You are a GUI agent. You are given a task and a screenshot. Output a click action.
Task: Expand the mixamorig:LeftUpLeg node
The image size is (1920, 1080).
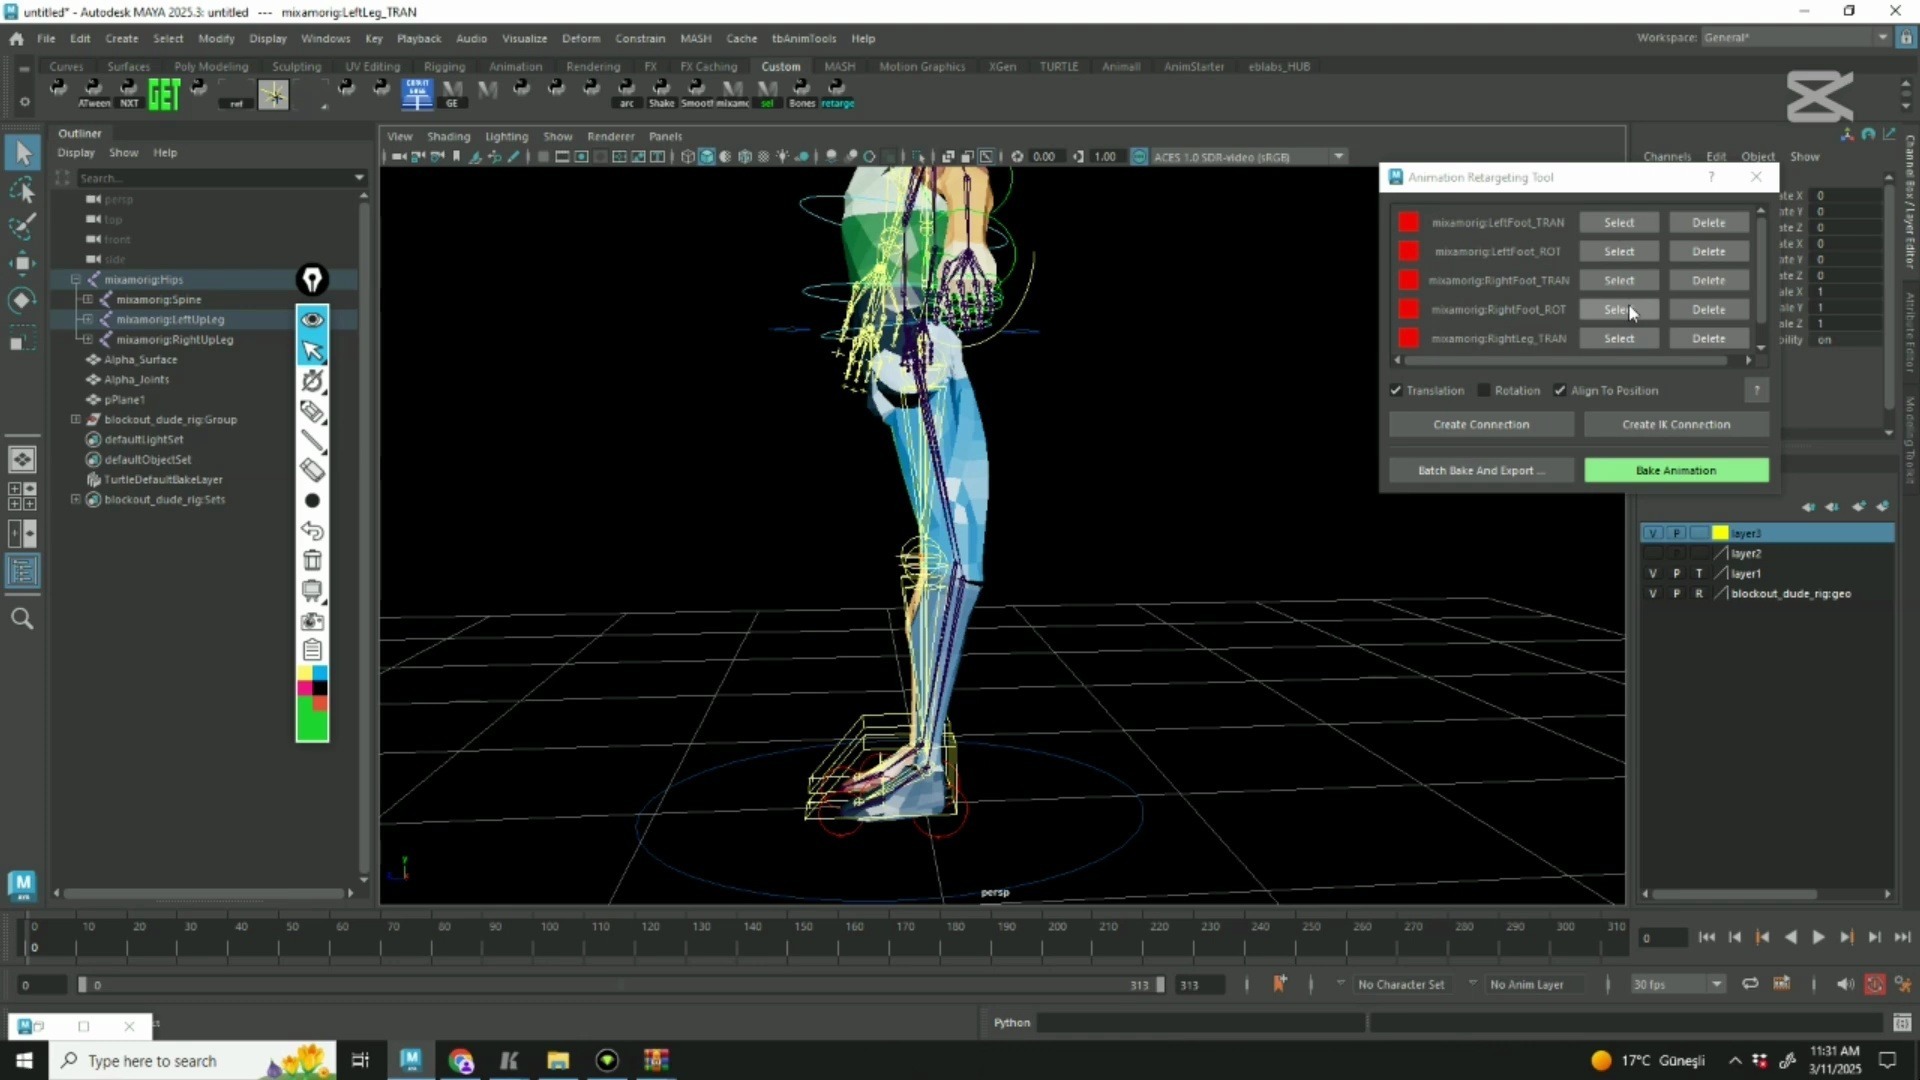coord(87,320)
